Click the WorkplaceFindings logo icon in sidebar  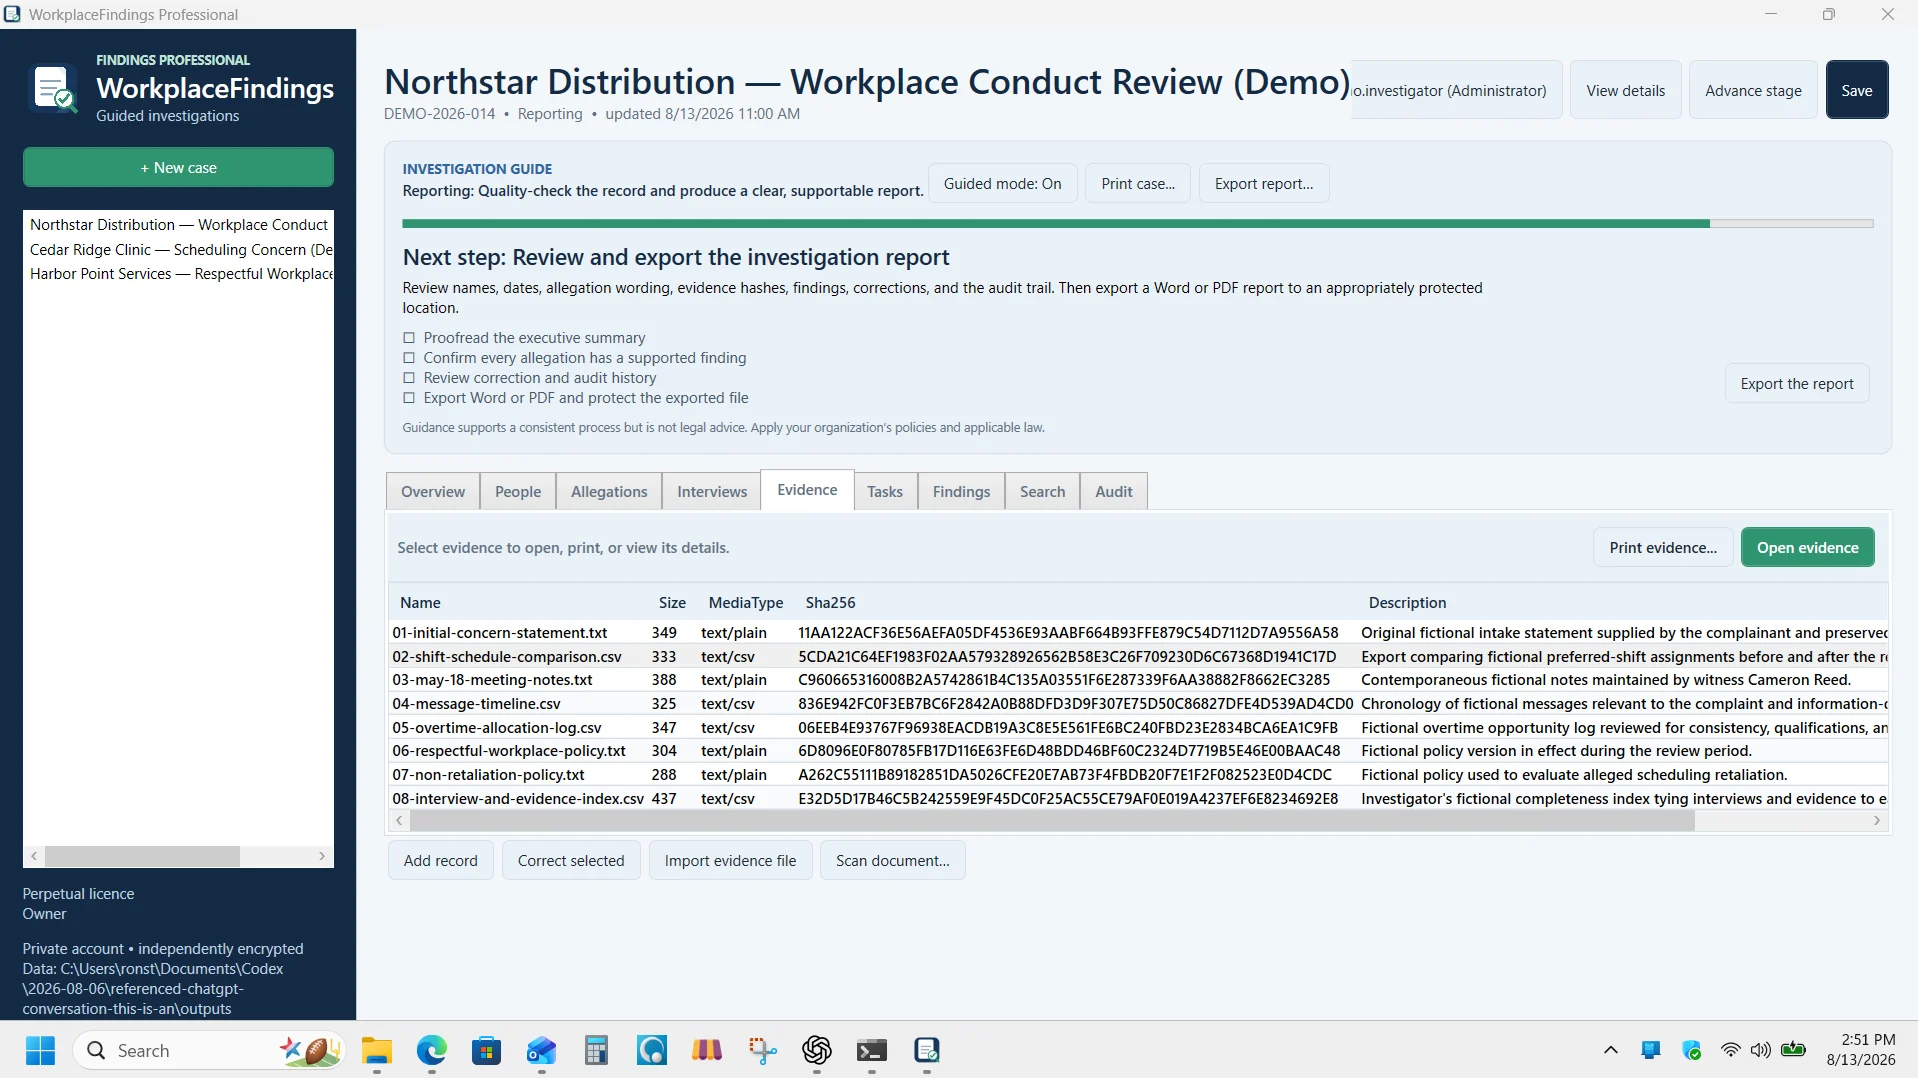coord(55,88)
